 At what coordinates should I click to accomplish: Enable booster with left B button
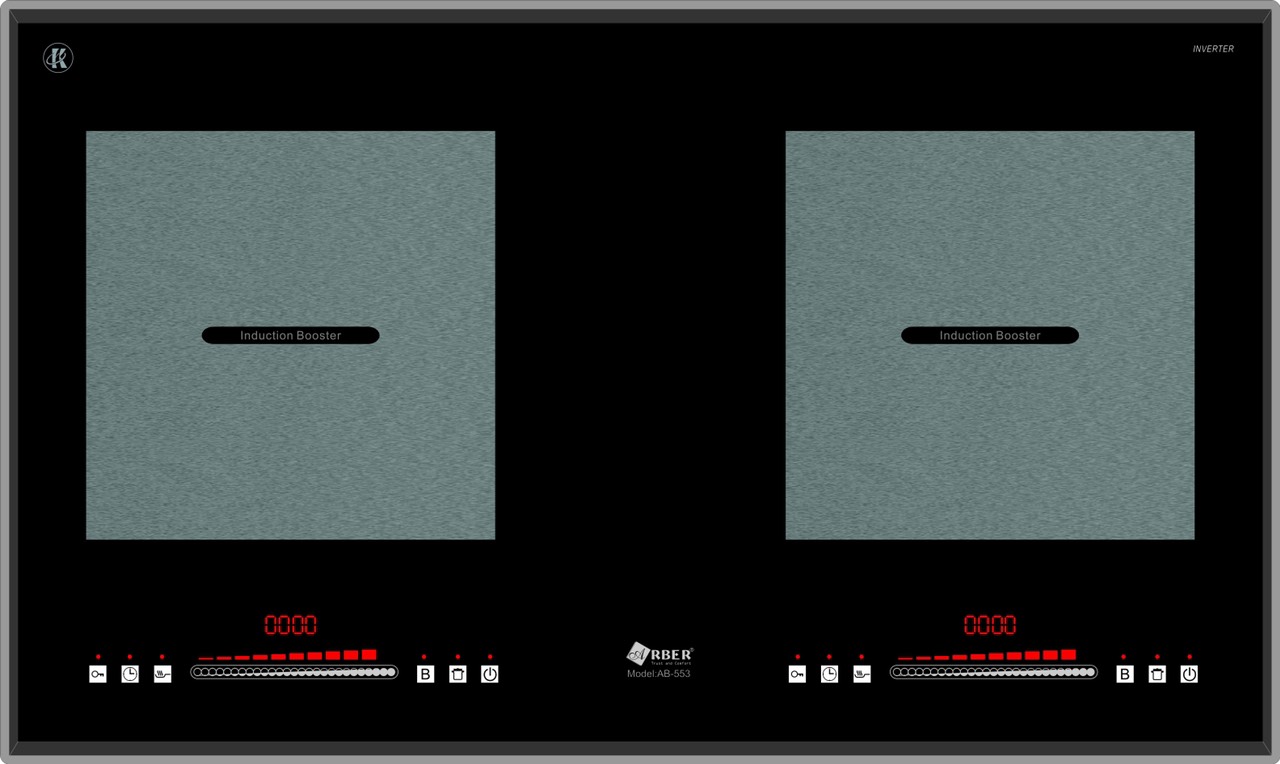pyautogui.click(x=425, y=674)
